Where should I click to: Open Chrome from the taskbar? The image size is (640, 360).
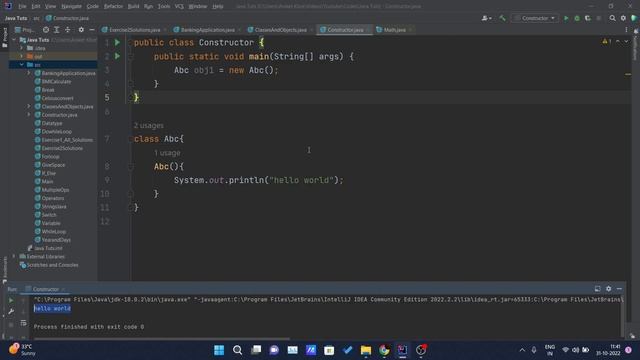point(384,350)
